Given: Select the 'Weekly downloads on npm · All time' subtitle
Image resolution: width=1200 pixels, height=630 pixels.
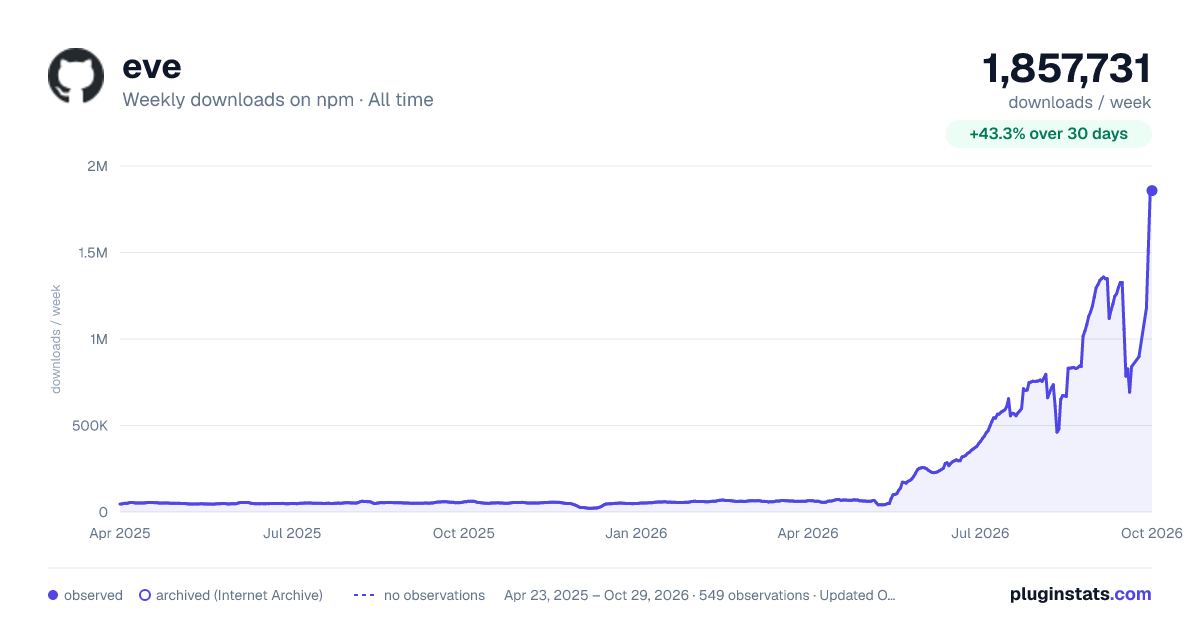Looking at the screenshot, I should point(278,99).
